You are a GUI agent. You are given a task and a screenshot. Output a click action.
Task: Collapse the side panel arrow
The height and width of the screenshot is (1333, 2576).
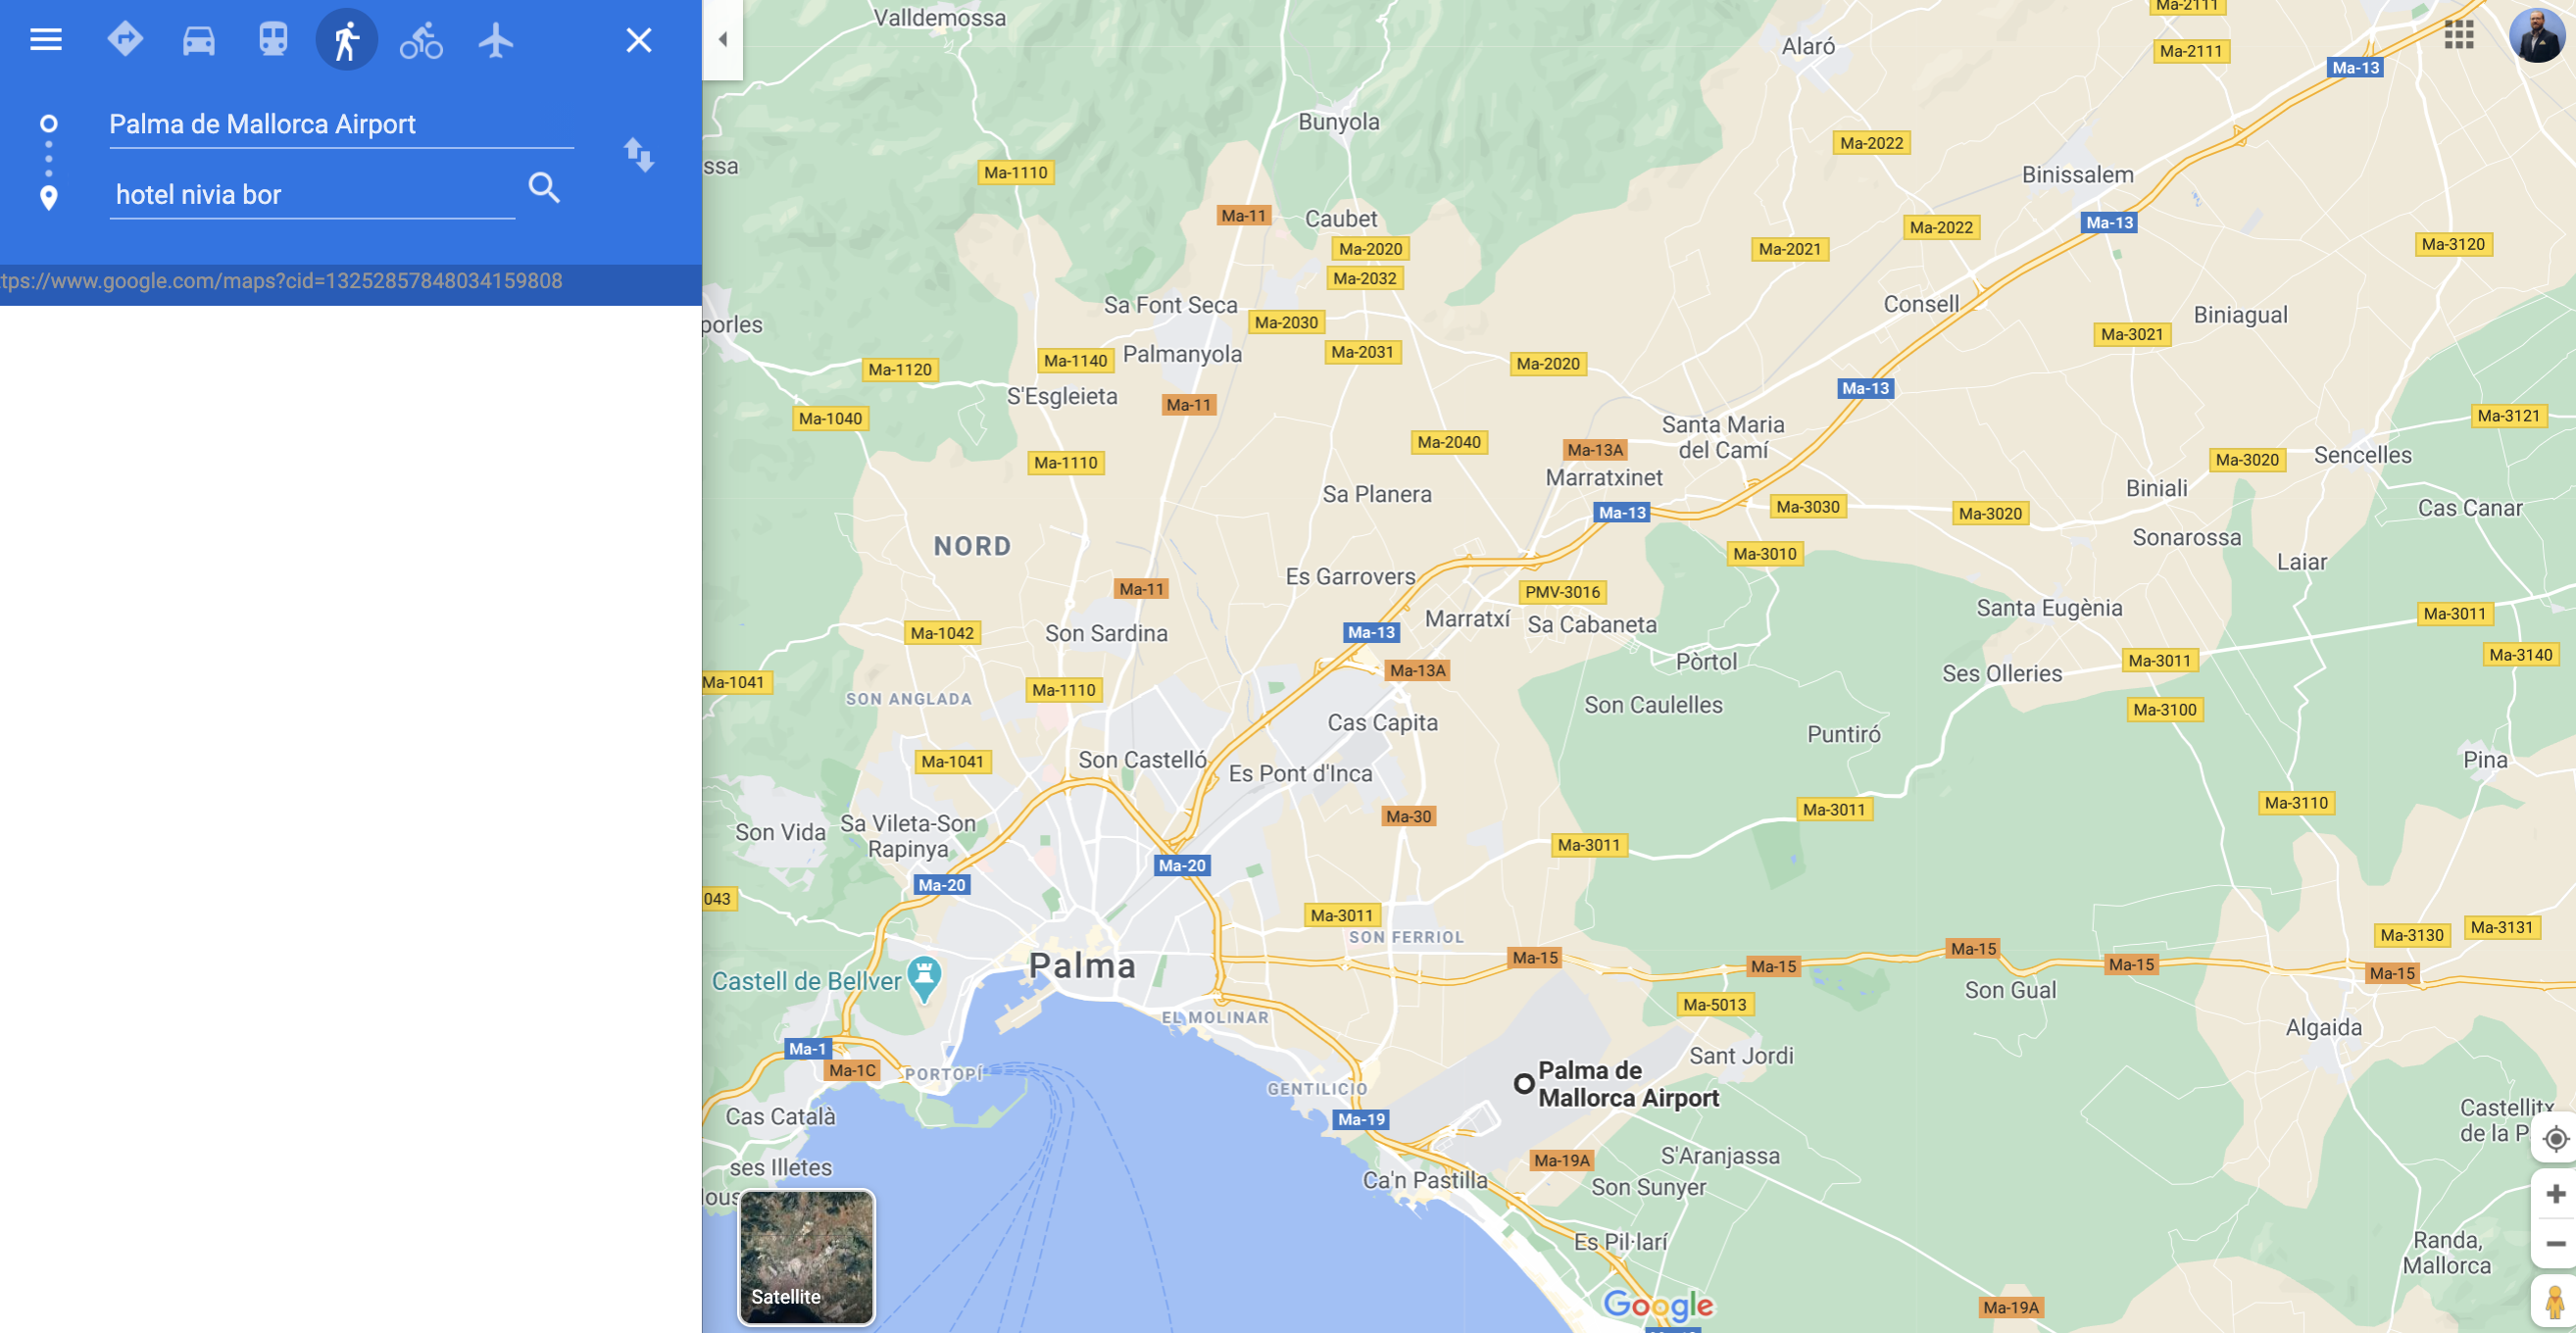[723, 39]
